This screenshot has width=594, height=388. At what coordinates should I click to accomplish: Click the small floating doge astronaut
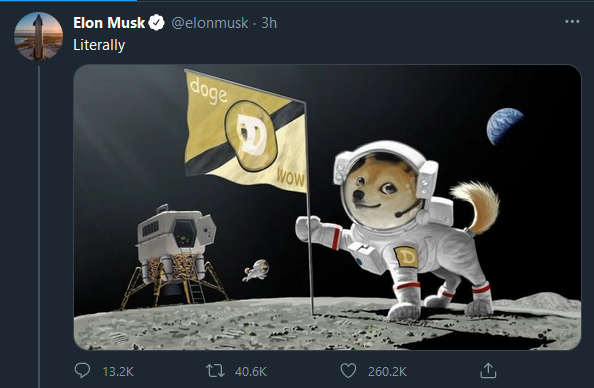(256, 270)
